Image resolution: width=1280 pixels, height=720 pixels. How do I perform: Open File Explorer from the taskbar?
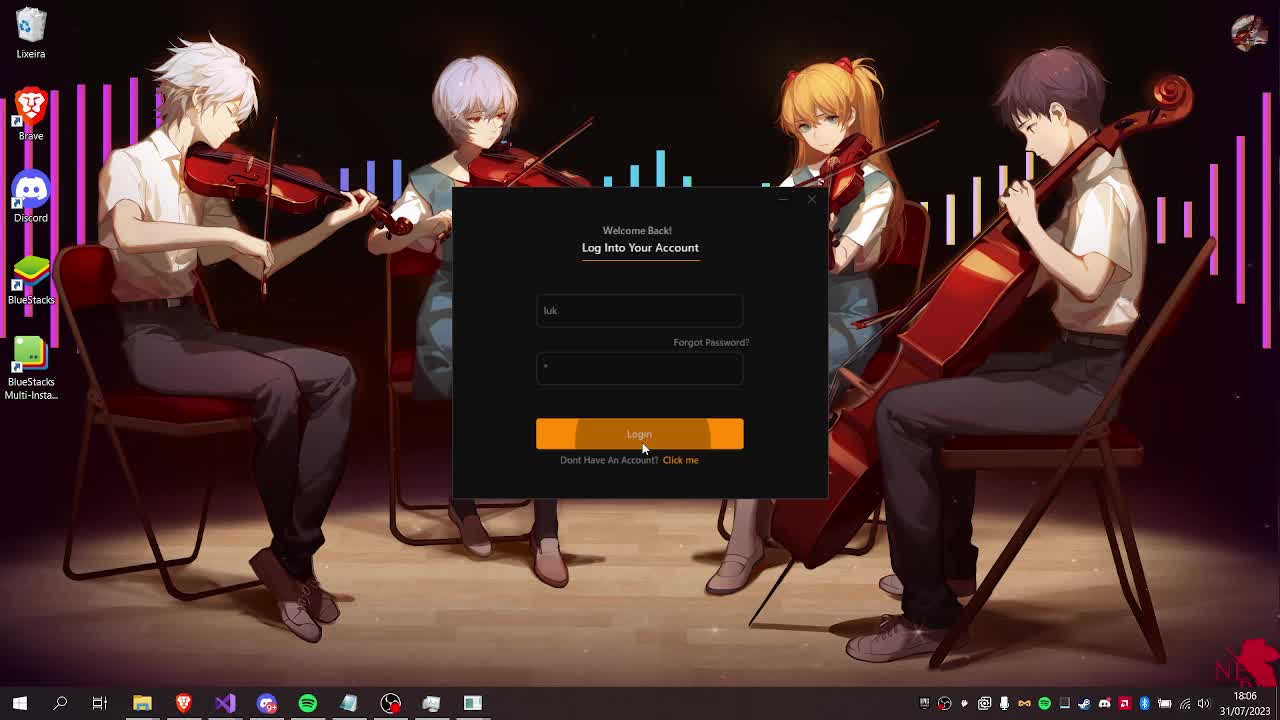tap(142, 703)
